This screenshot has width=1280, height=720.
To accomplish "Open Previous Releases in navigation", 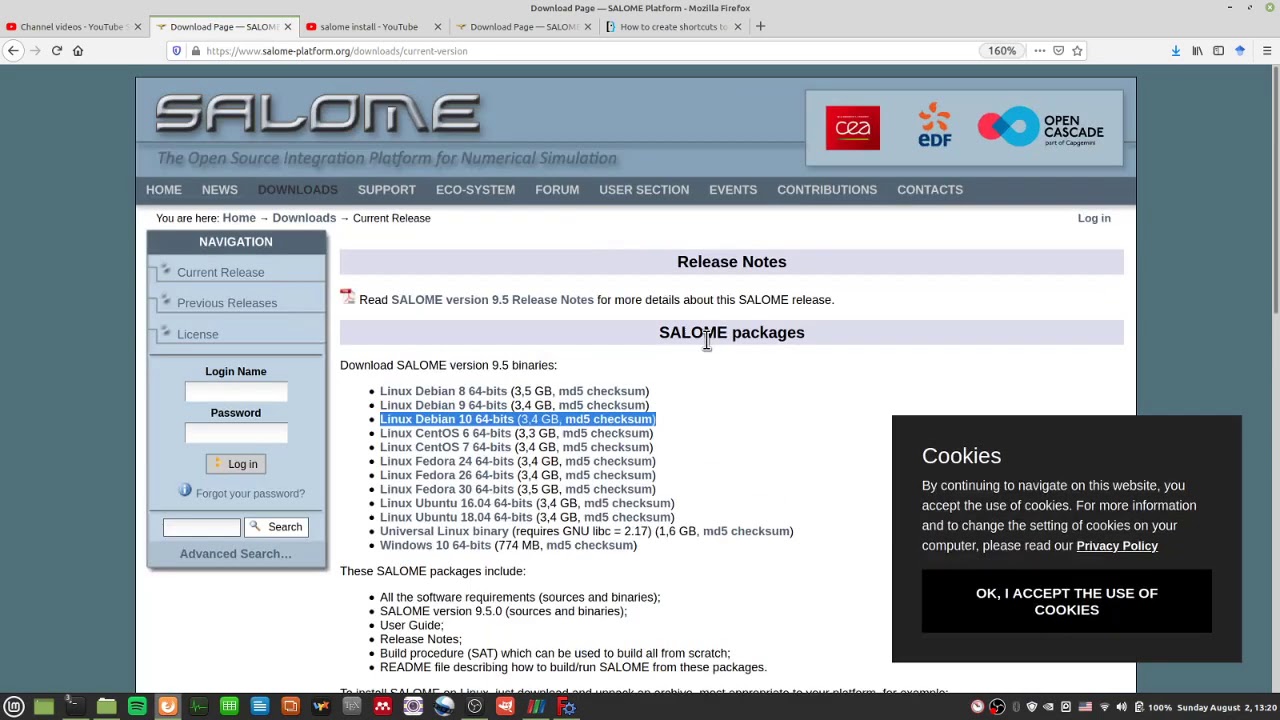I will click(227, 303).
